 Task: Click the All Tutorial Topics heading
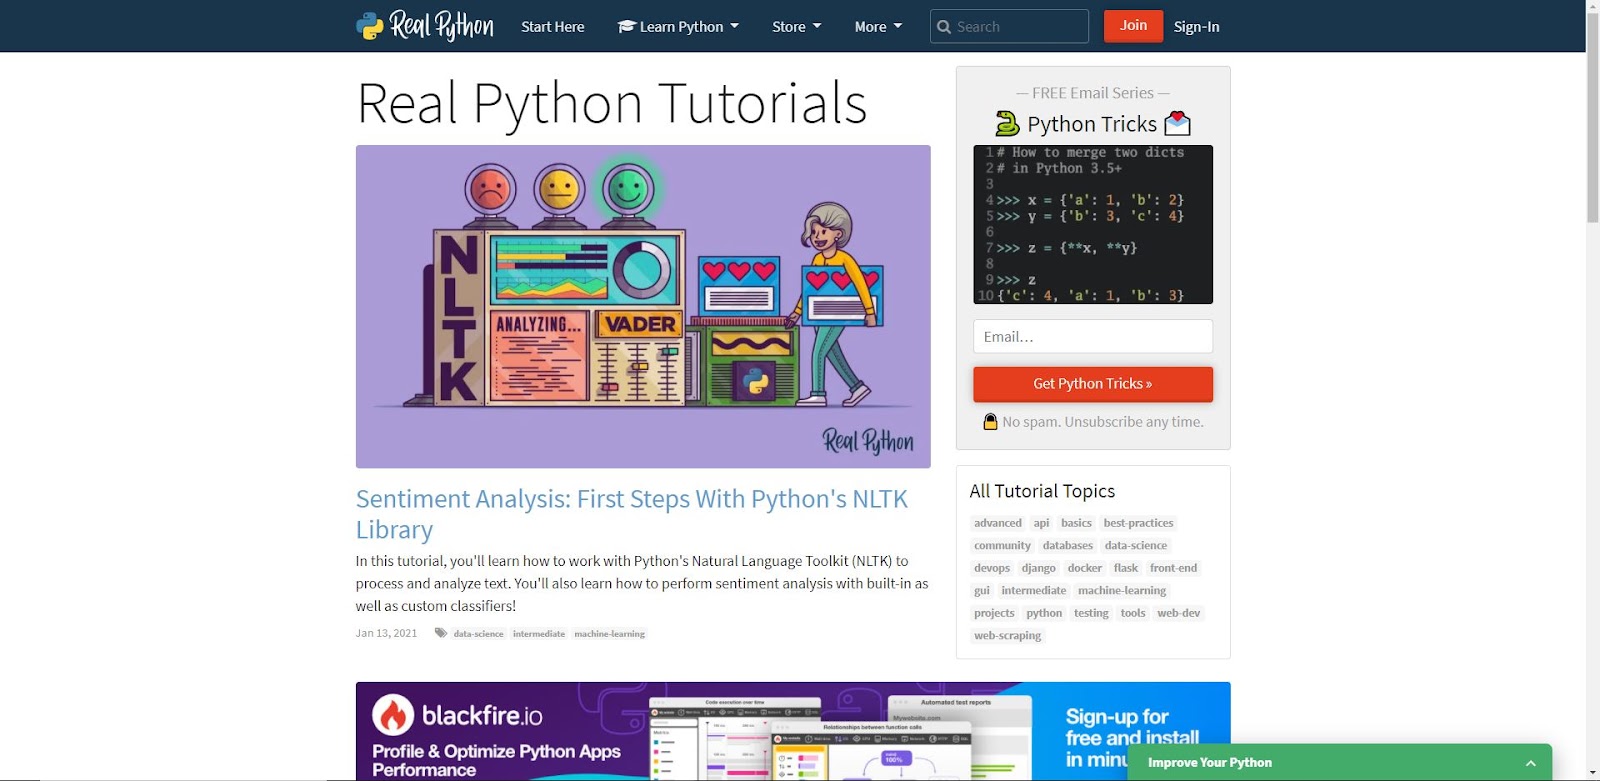pyautogui.click(x=1042, y=491)
